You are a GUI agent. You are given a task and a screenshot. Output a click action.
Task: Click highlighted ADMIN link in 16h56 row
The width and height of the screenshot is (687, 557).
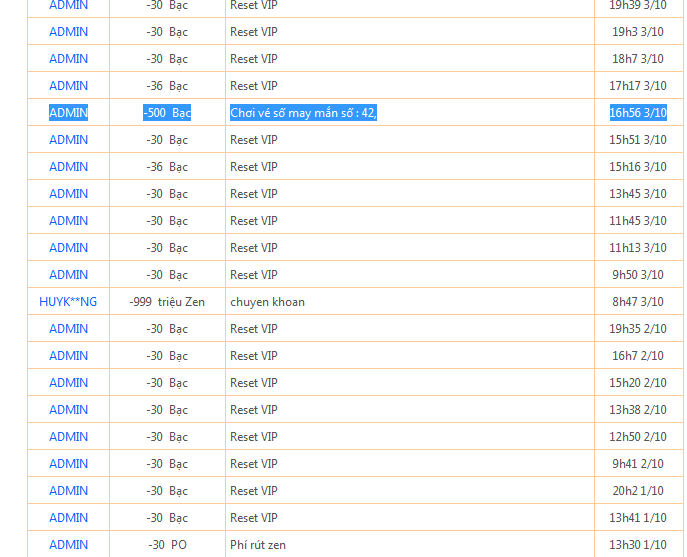[x=68, y=113]
